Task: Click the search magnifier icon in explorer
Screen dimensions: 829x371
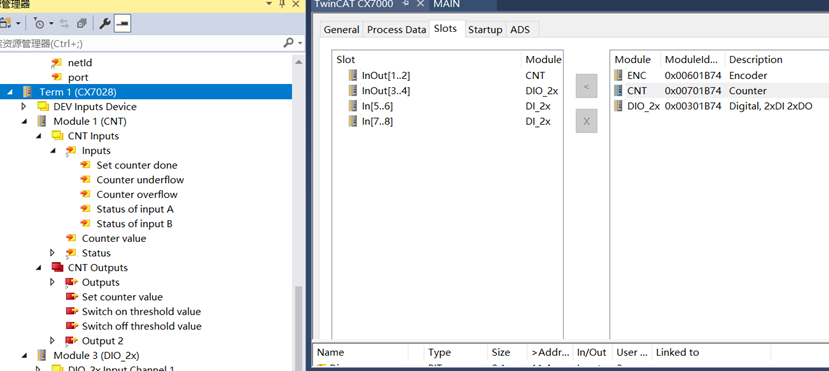Action: point(289,43)
